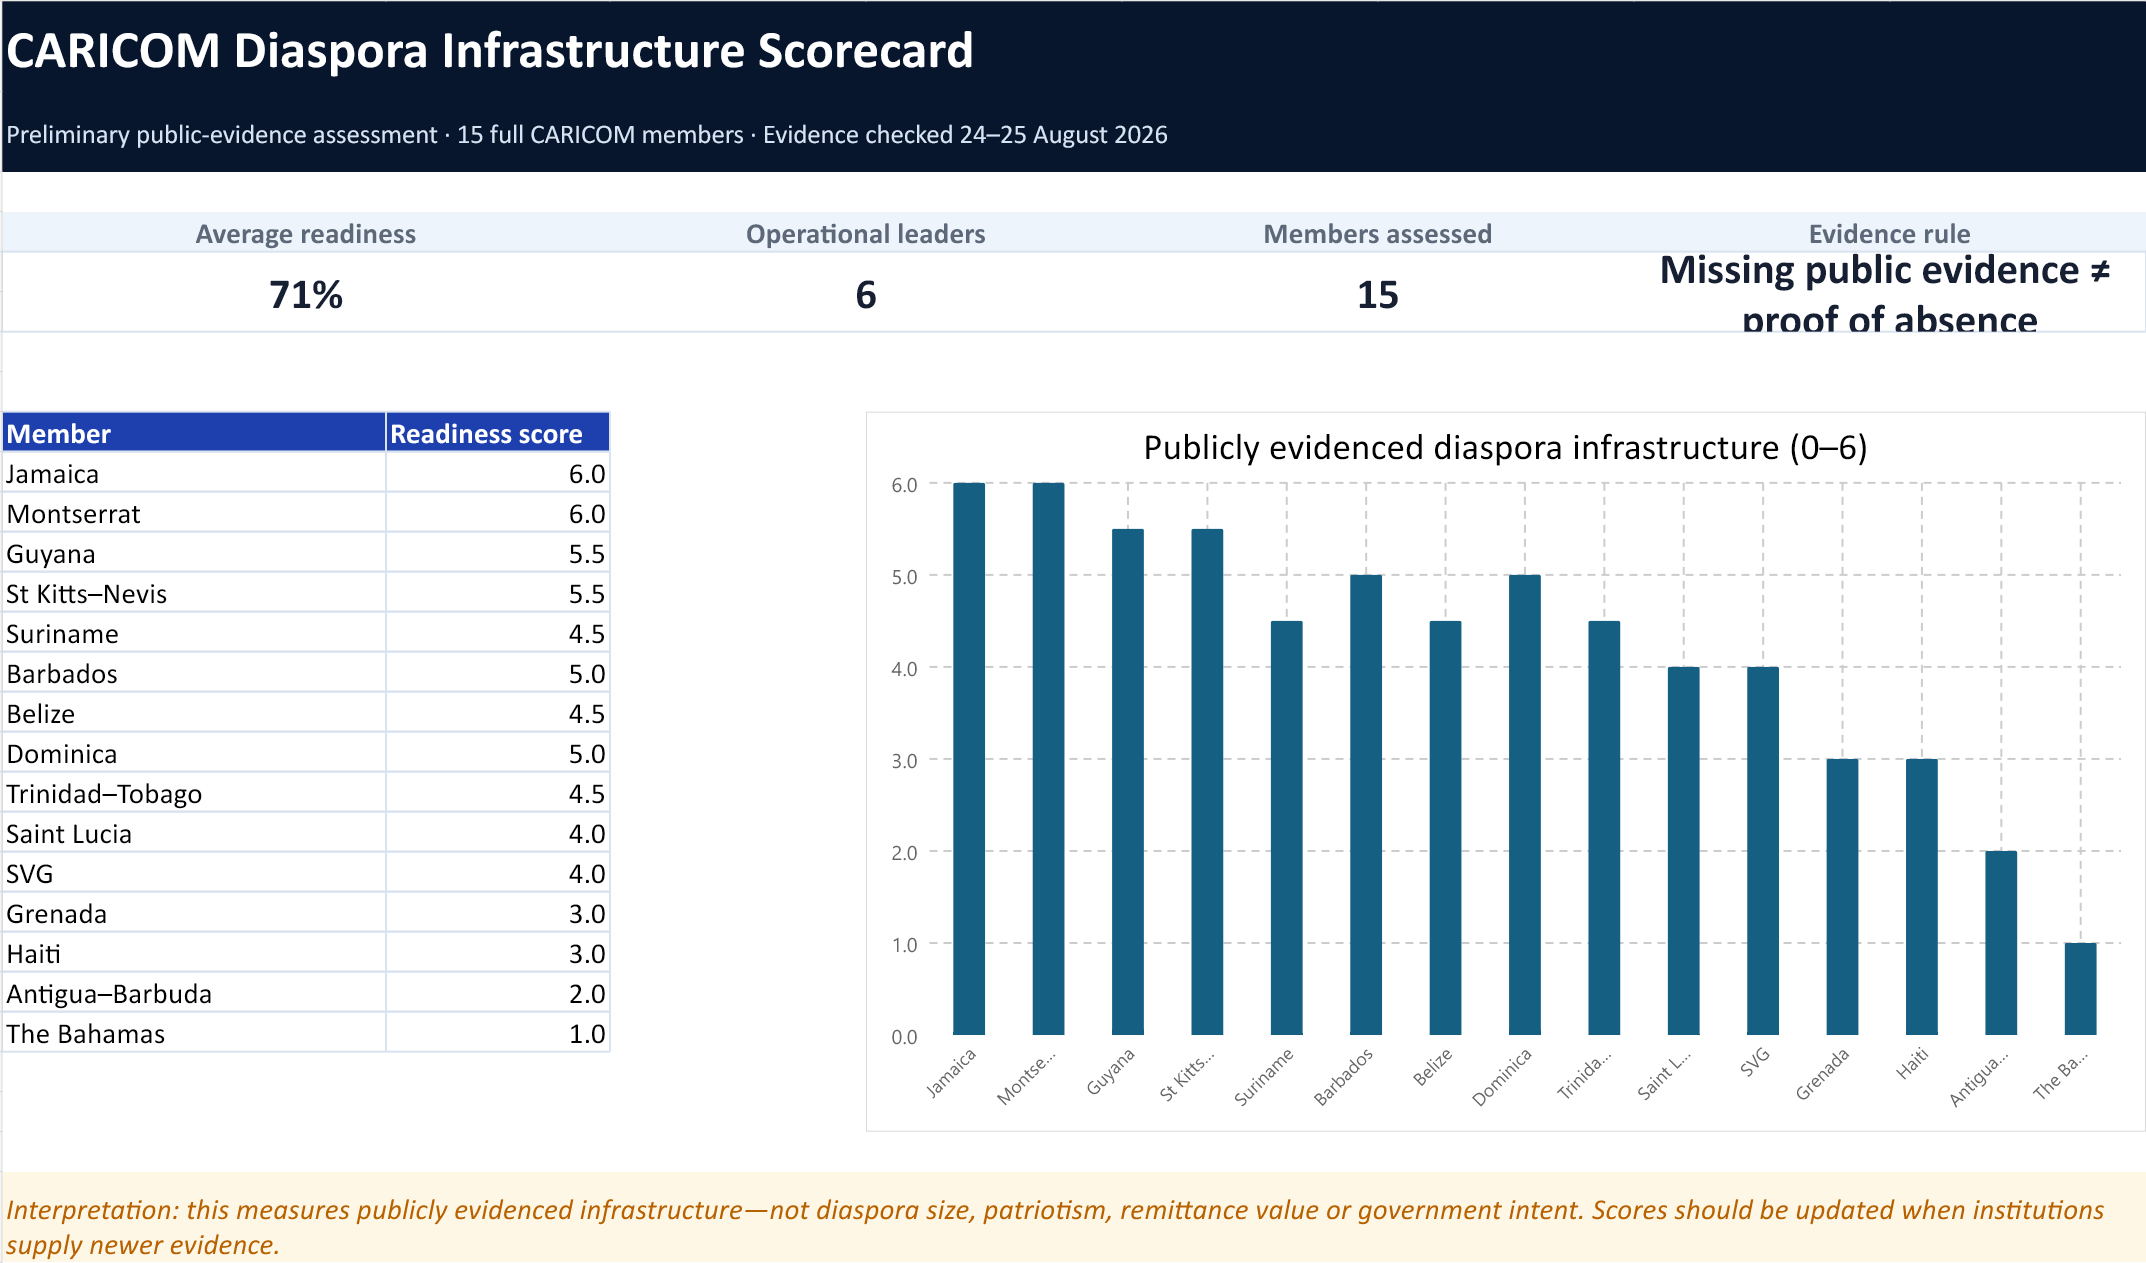Viewport: 2146px width, 1263px height.
Task: Select the Montserrat cell in the table
Action: [x=194, y=513]
